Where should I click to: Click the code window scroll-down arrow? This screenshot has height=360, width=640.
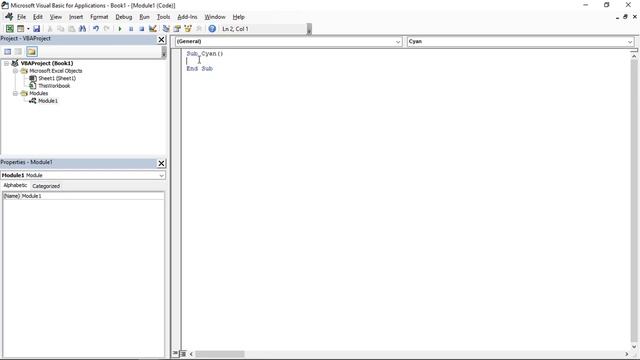(x=634, y=347)
